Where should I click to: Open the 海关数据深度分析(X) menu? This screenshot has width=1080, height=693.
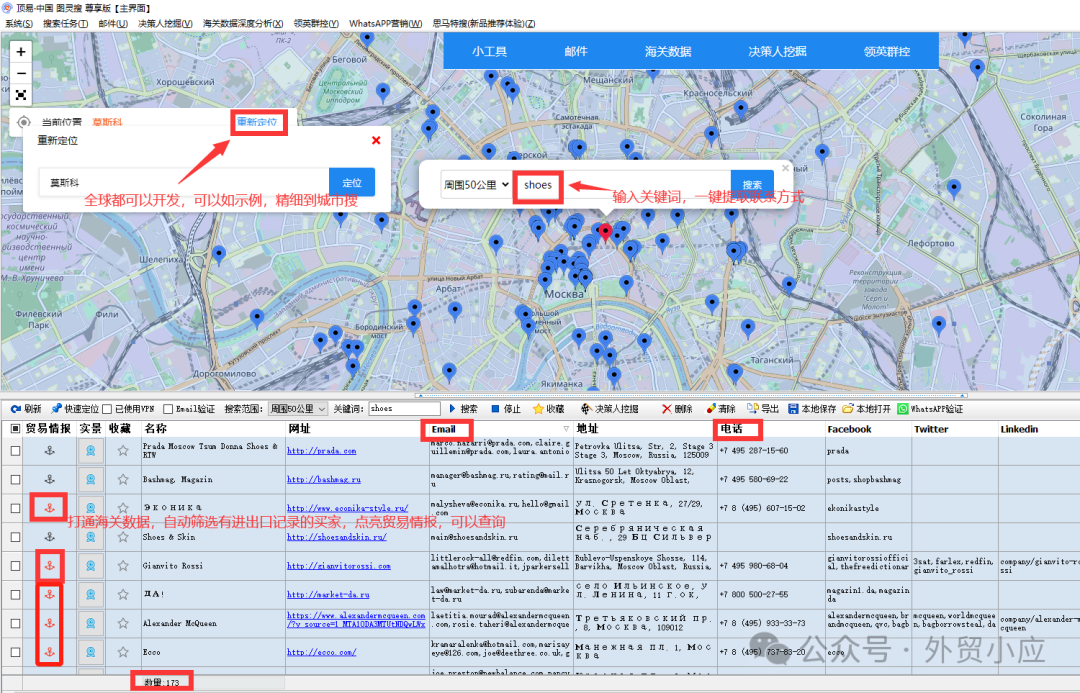click(x=243, y=23)
